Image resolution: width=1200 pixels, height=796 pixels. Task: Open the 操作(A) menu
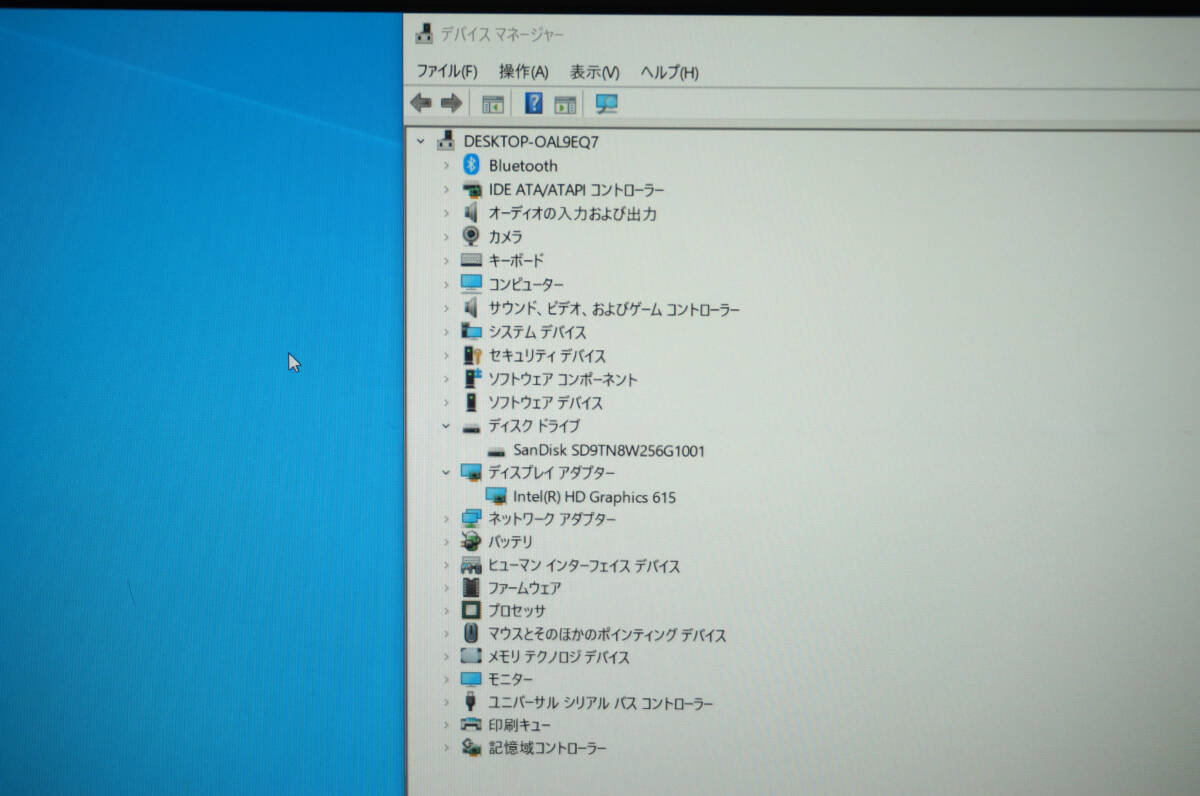524,71
